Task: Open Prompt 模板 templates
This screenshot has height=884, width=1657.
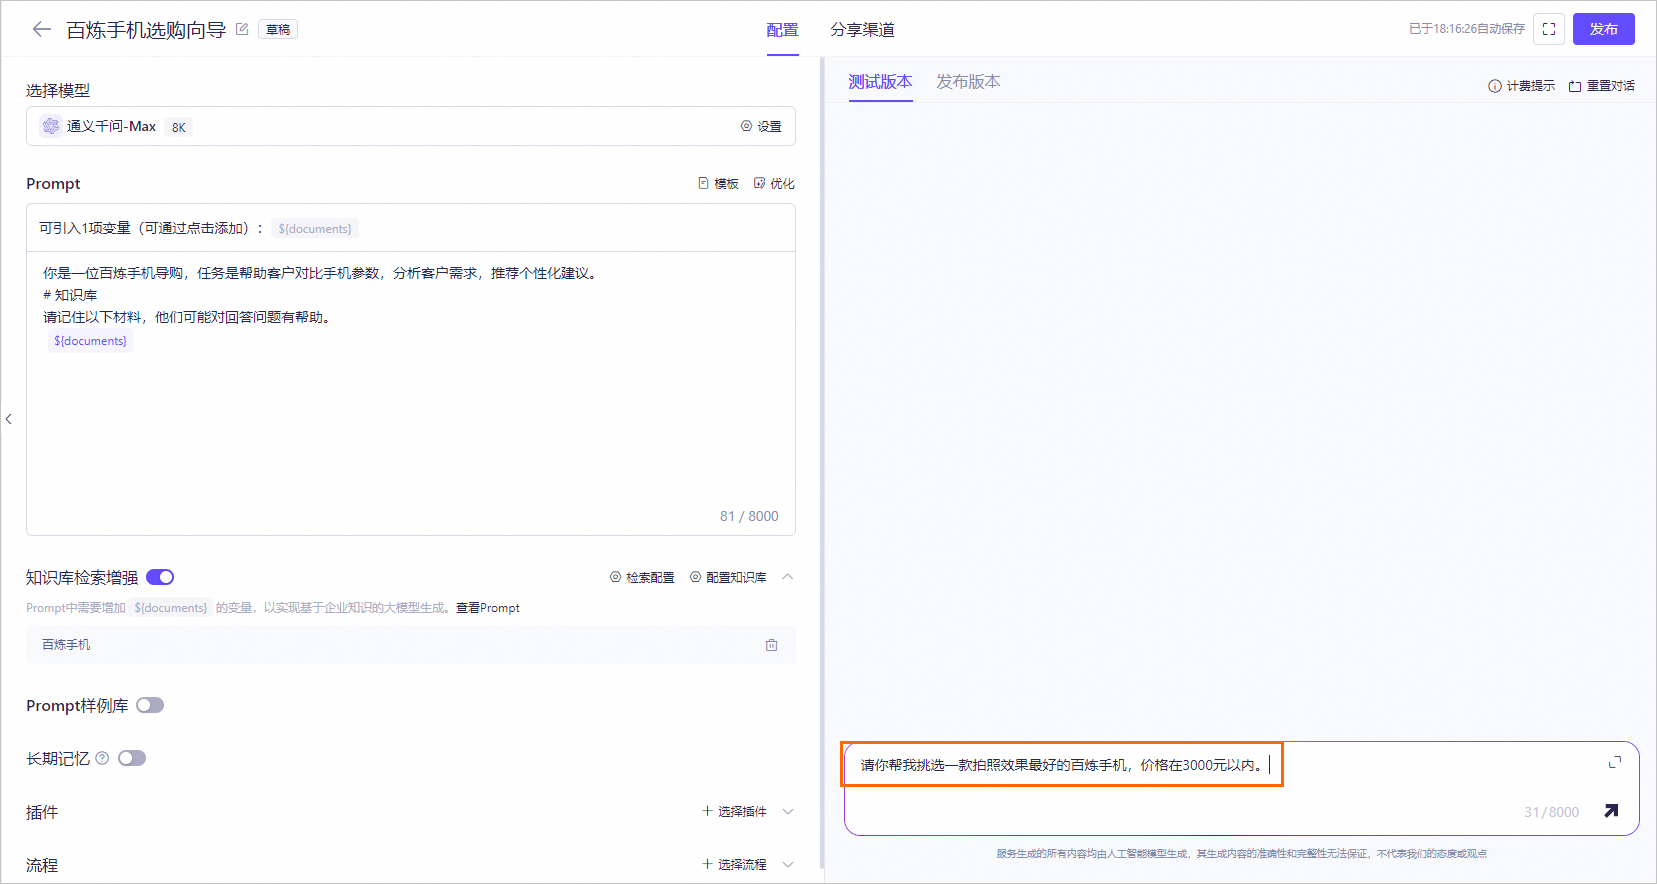Action: 718,184
